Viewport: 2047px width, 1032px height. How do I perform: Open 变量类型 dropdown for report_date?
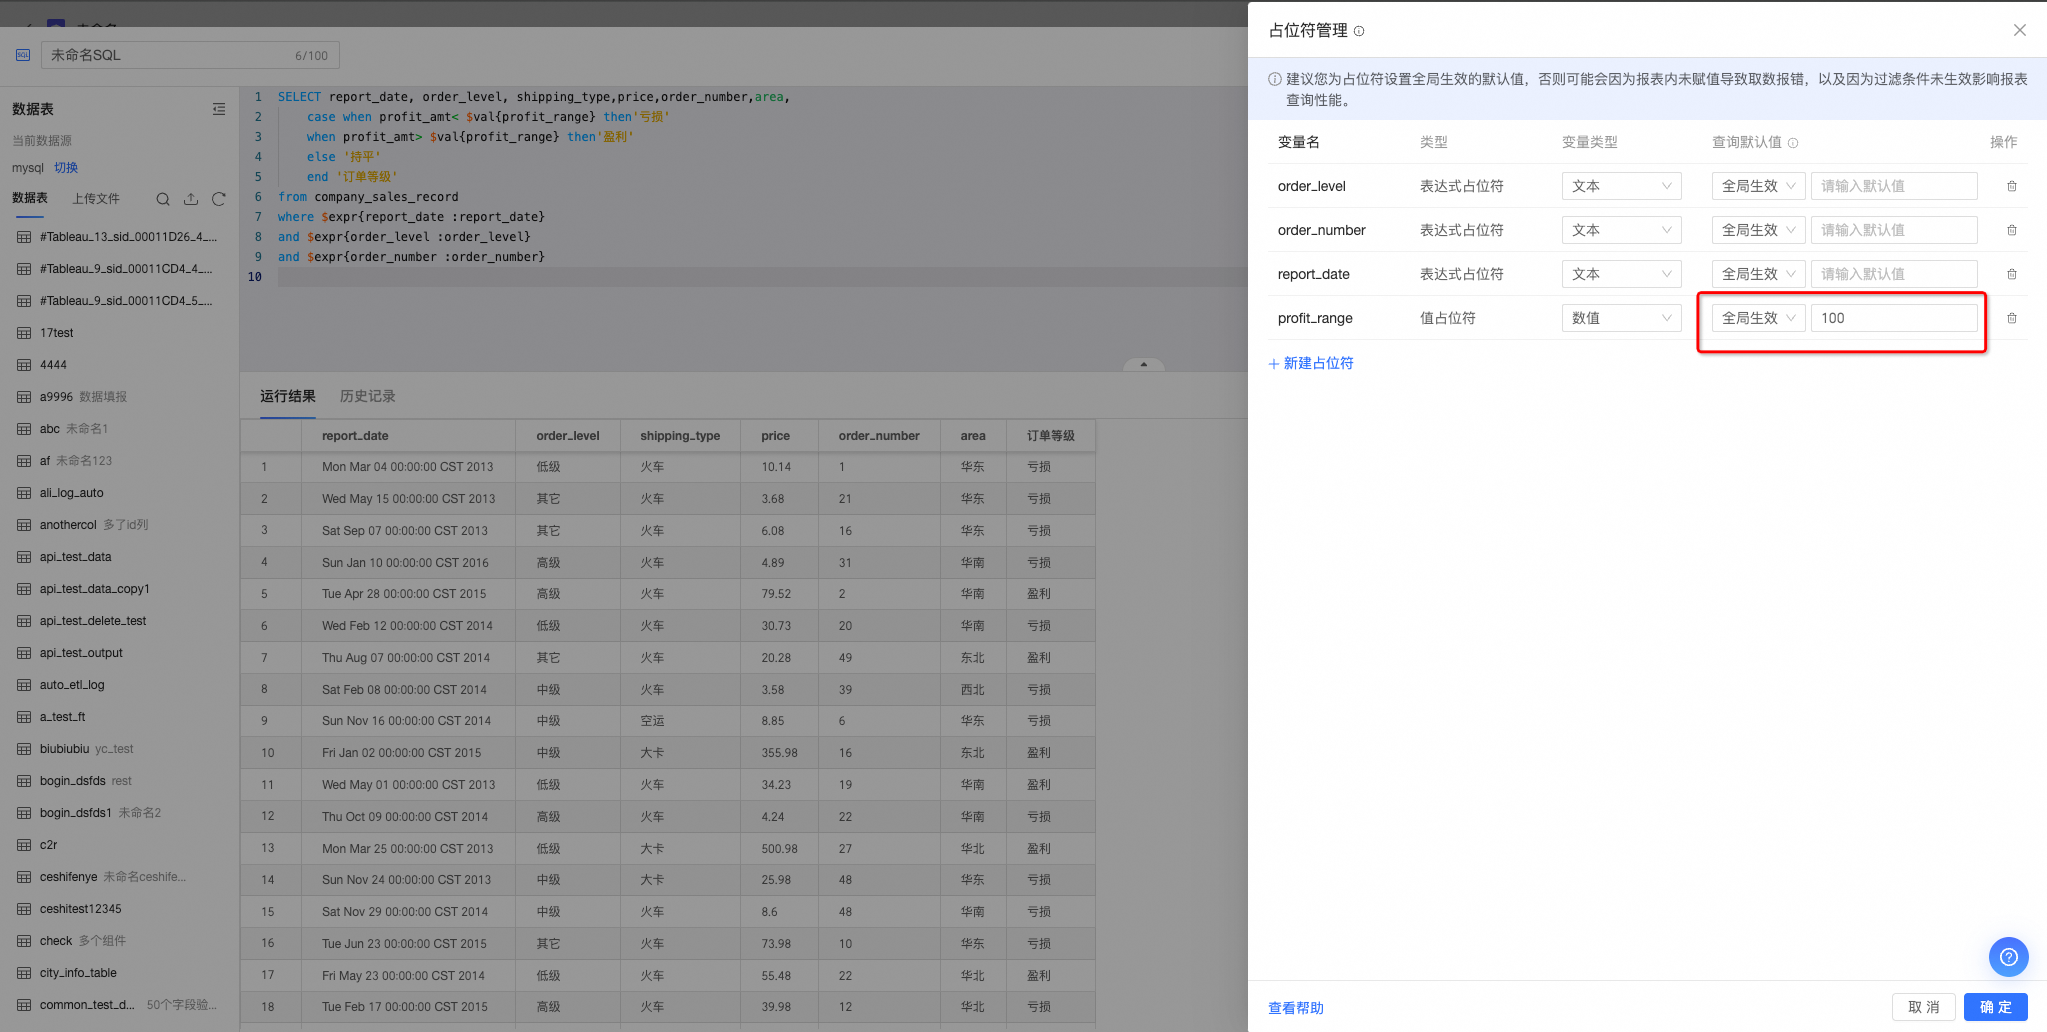click(x=1621, y=274)
